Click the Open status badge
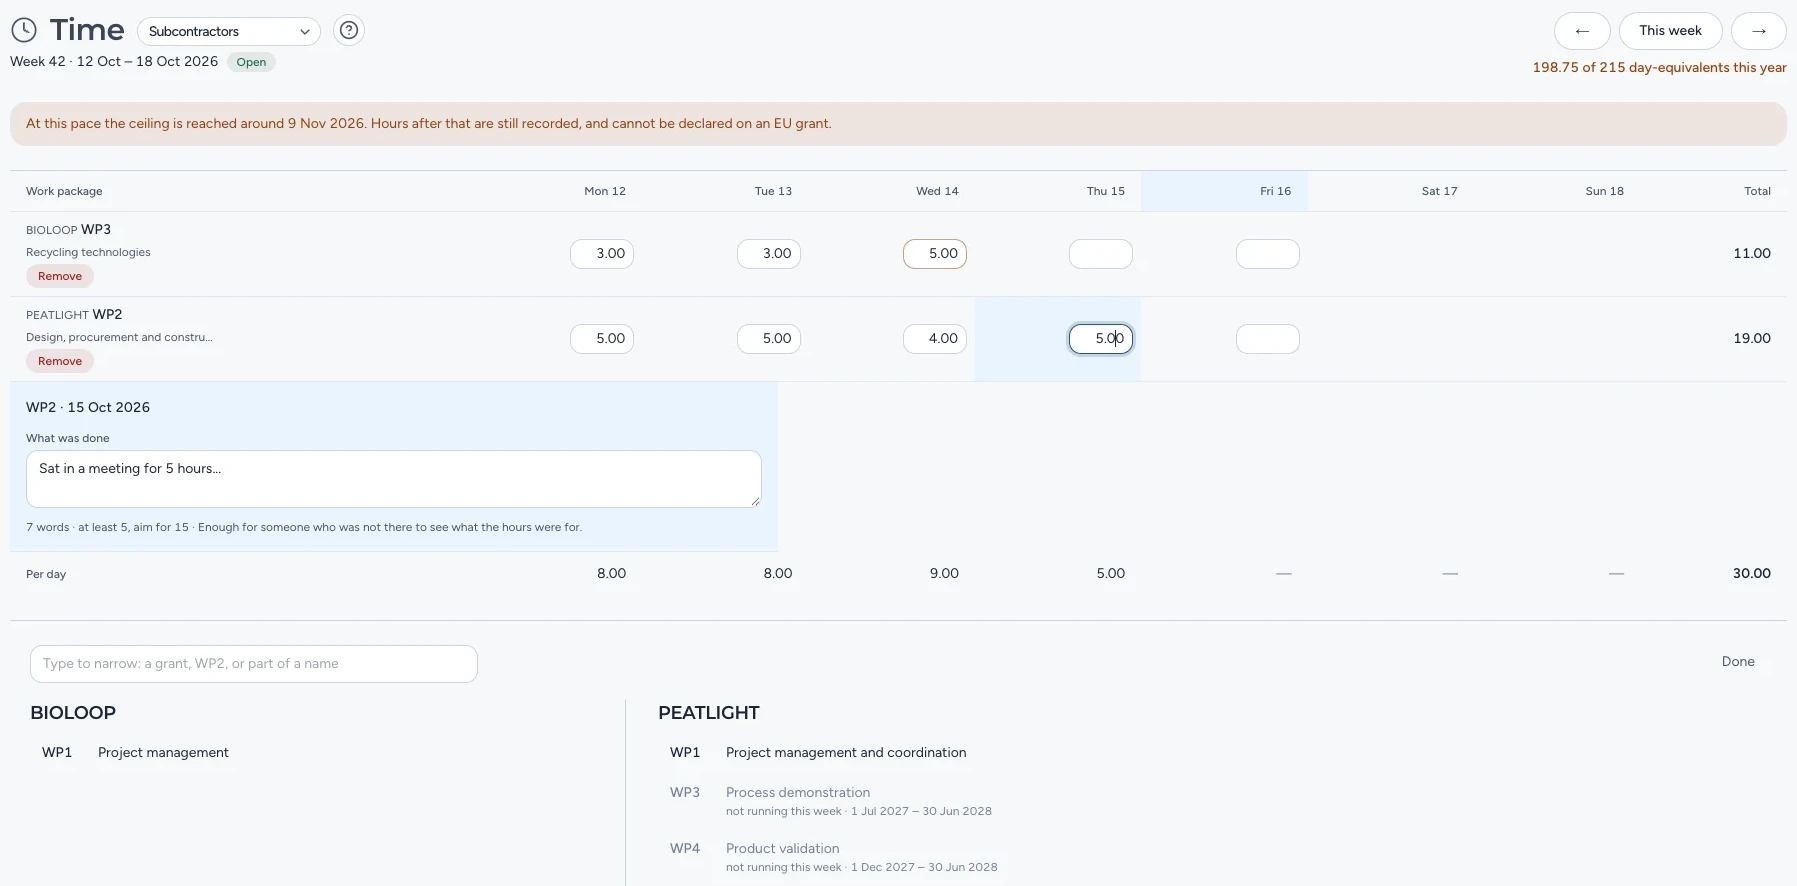The height and width of the screenshot is (886, 1797). (251, 62)
